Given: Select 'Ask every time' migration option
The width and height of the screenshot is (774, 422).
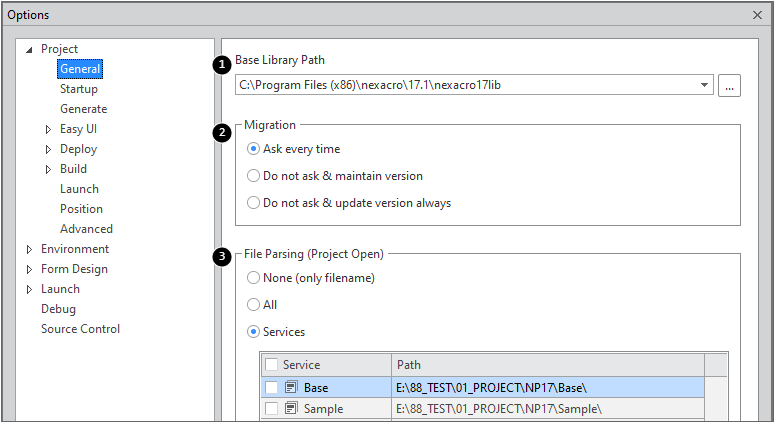Looking at the screenshot, I should tap(253, 149).
